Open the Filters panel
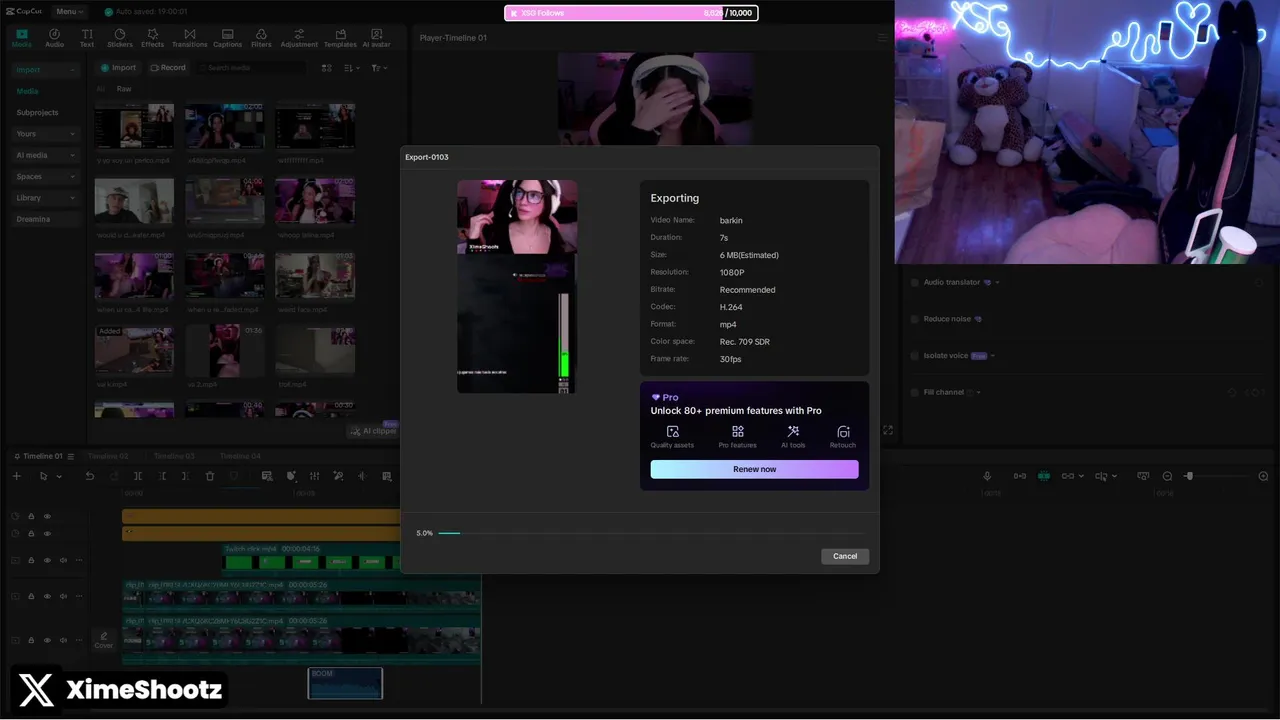The image size is (1280, 720). (x=261, y=38)
